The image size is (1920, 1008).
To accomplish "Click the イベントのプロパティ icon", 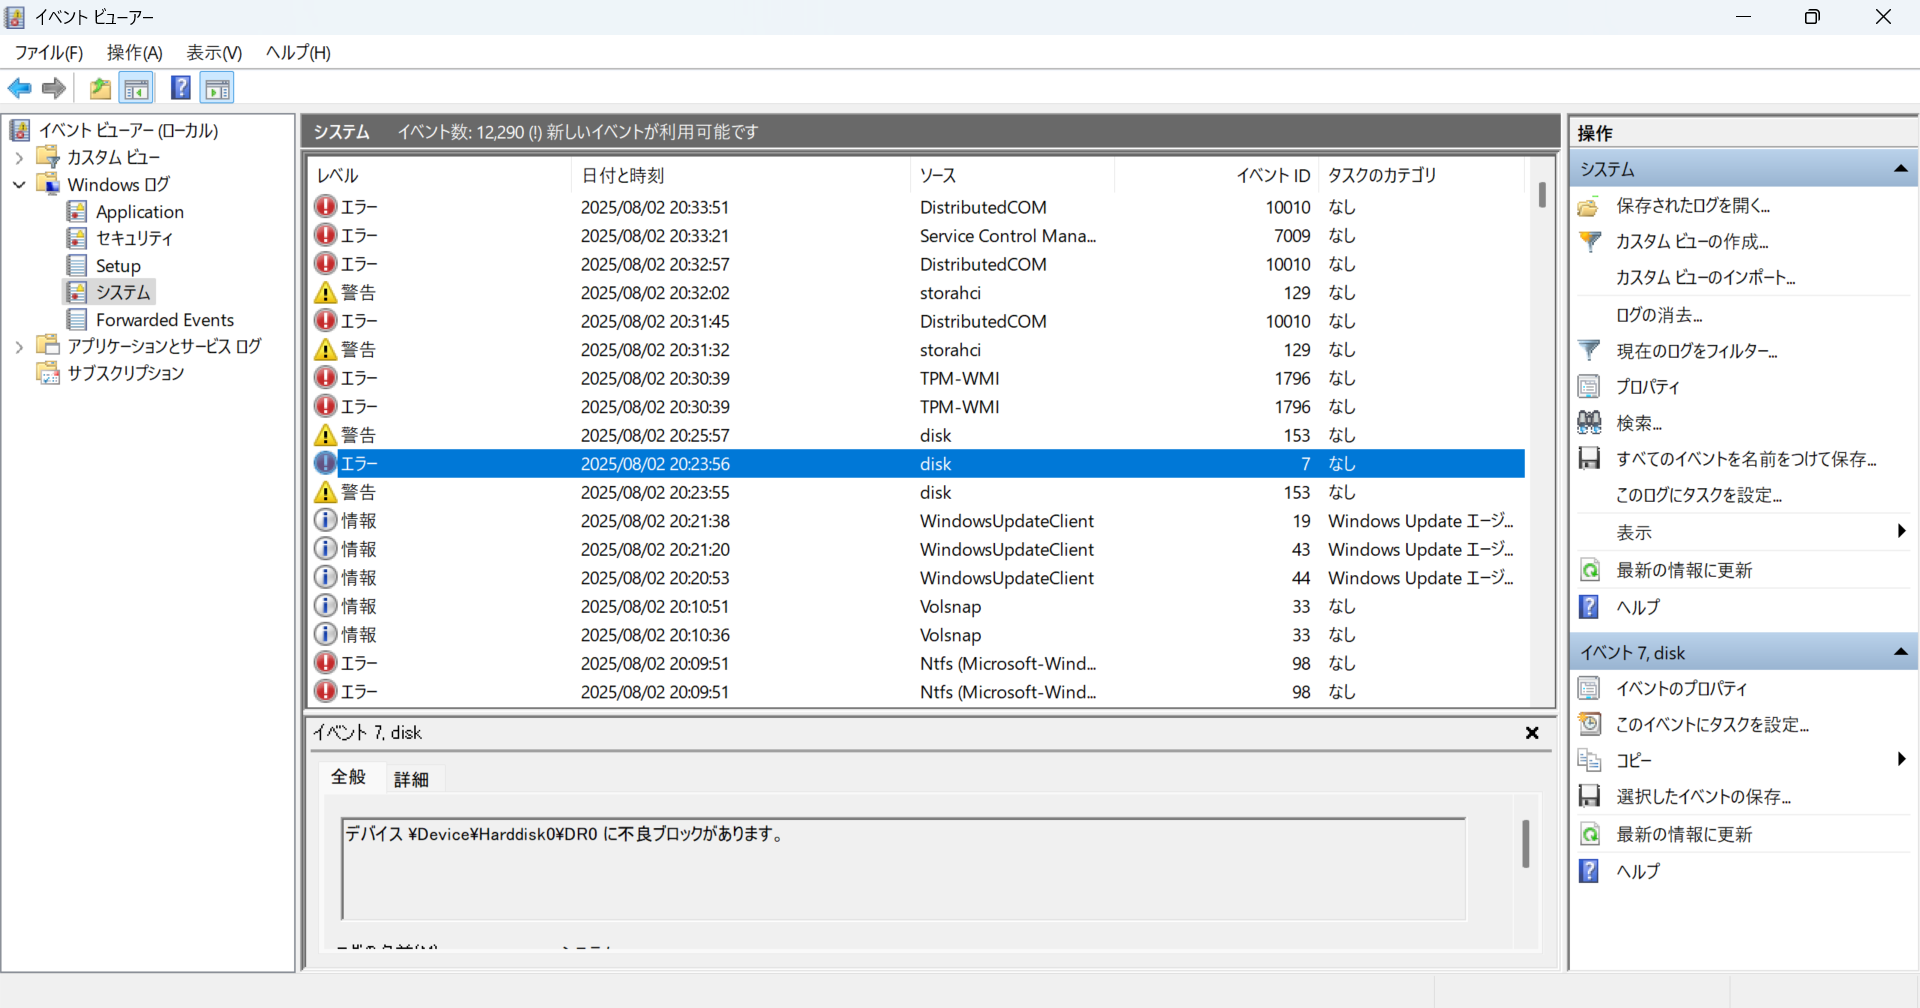I will tap(1589, 689).
